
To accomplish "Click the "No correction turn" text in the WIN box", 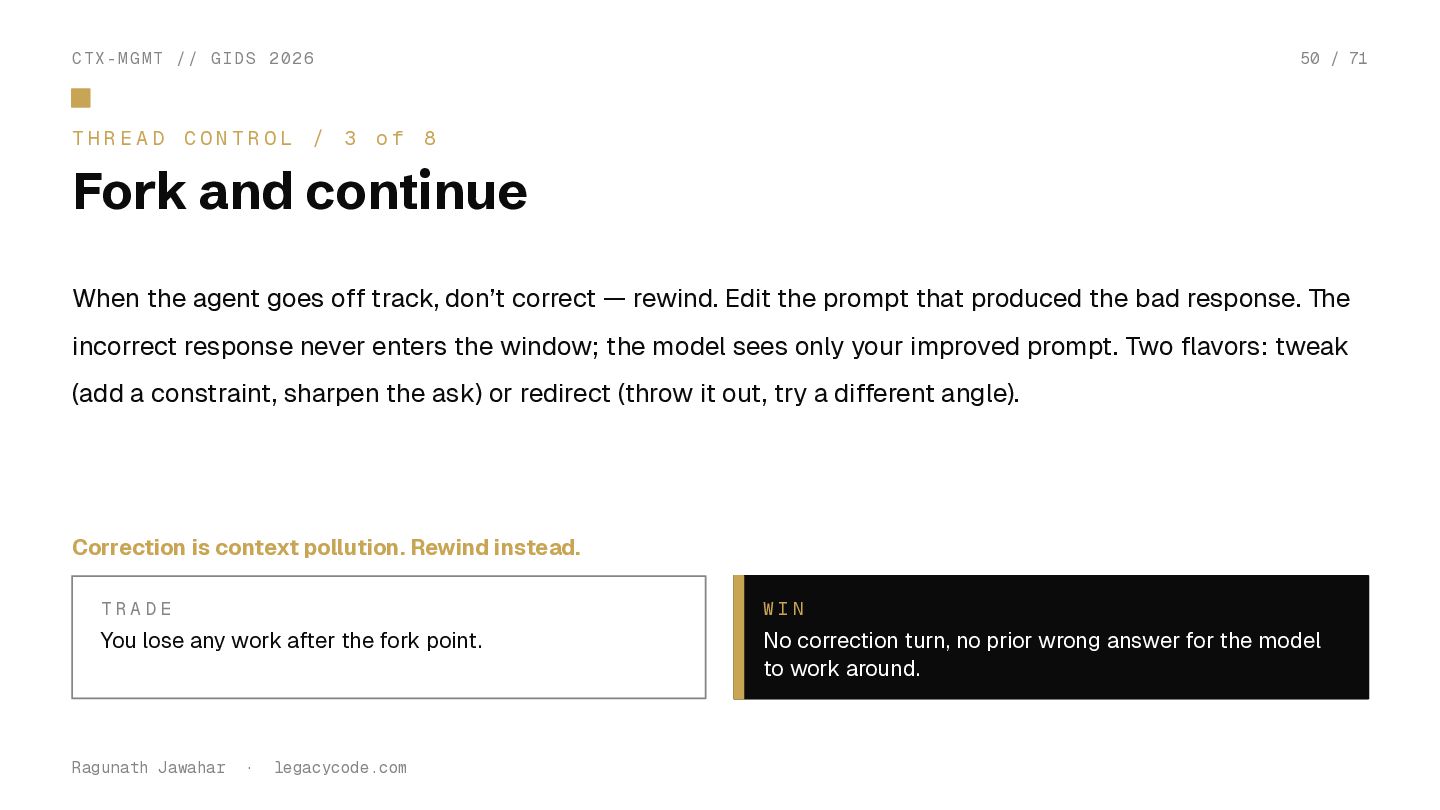I will pos(856,641).
